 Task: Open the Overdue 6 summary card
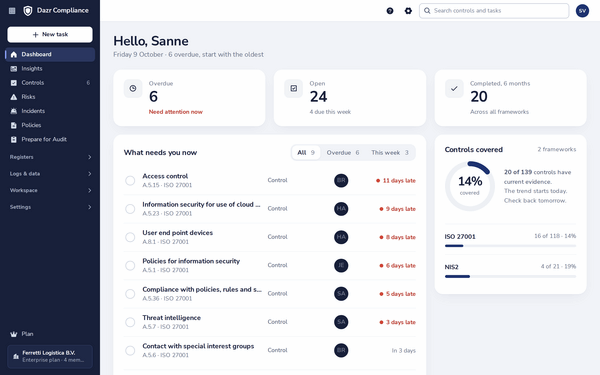click(189, 98)
